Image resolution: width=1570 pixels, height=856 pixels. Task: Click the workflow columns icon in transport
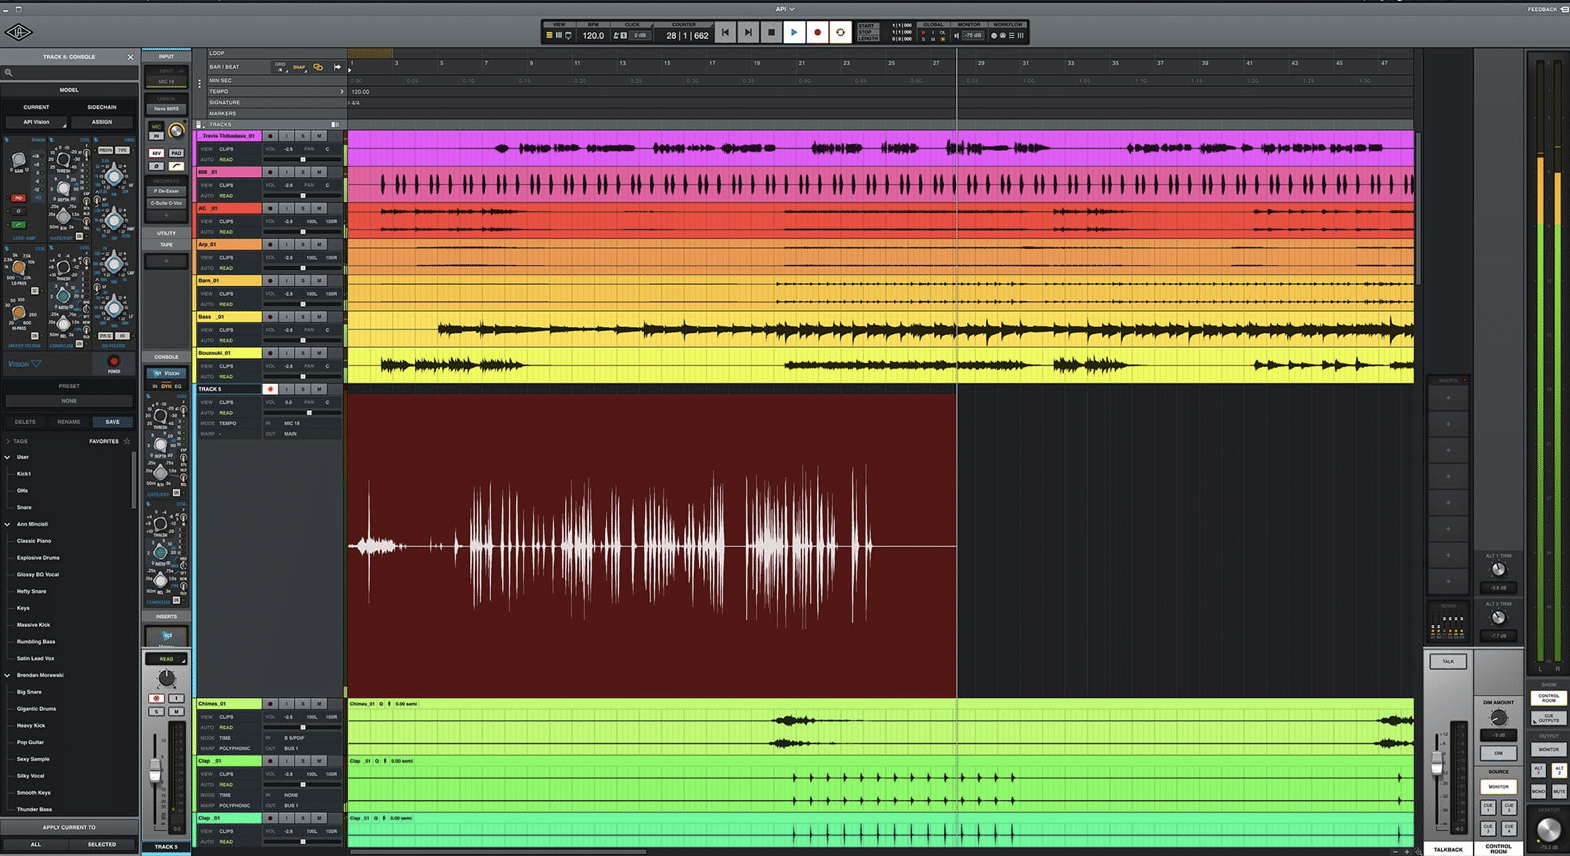[1020, 35]
